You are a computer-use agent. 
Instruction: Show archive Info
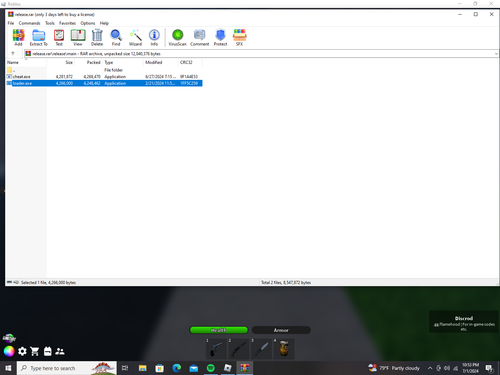pyautogui.click(x=154, y=37)
